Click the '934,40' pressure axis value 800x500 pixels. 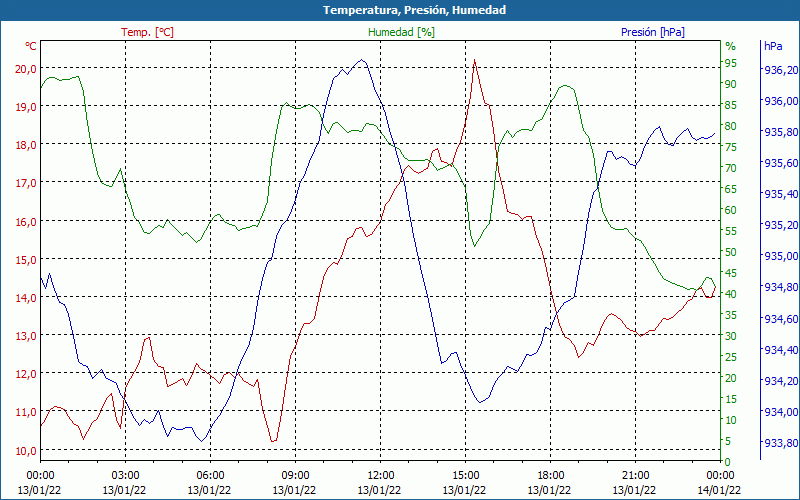(x=782, y=350)
